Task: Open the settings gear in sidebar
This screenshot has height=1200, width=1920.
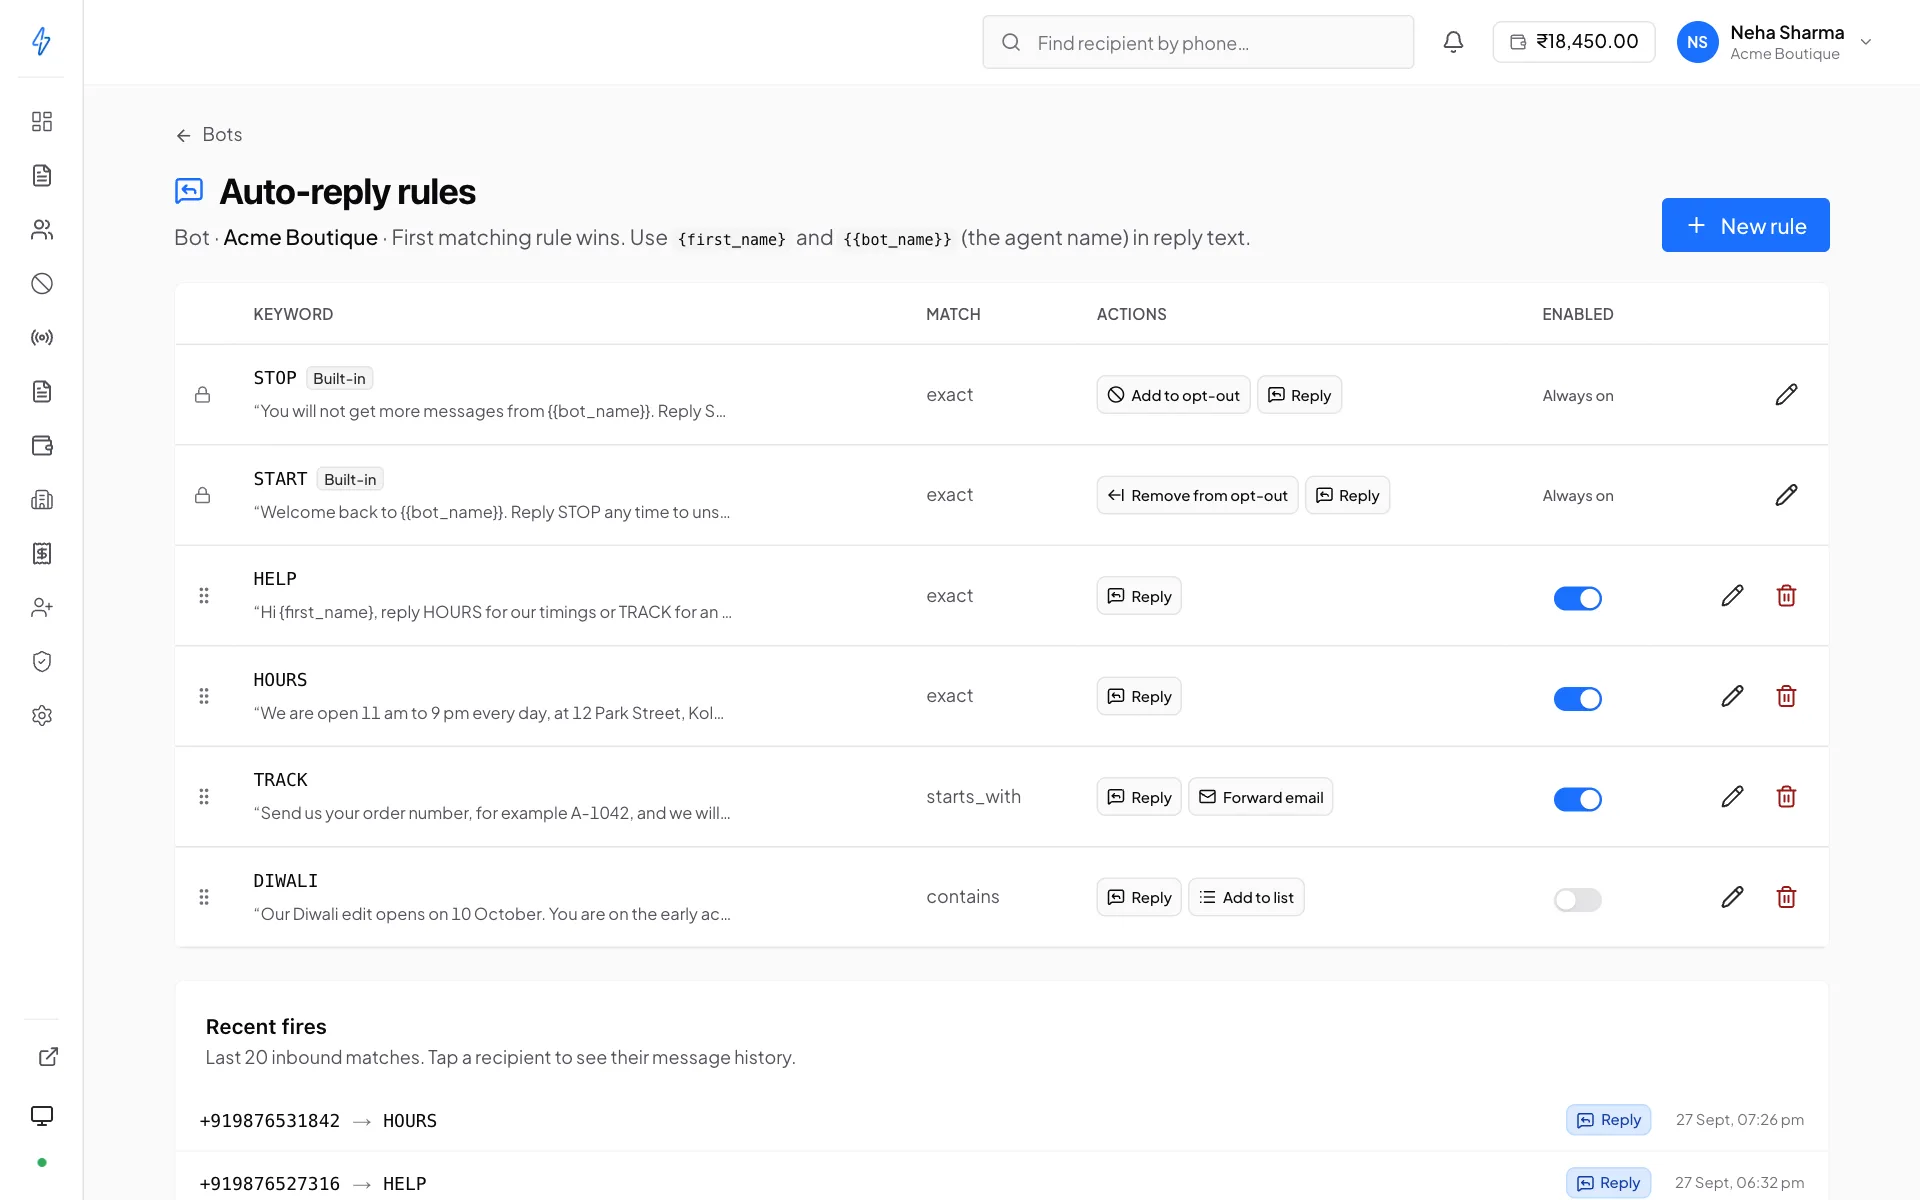Action: point(42,716)
